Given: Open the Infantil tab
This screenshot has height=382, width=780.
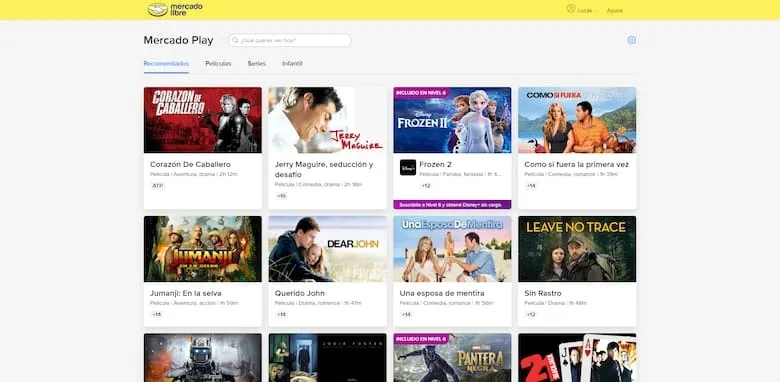Looking at the screenshot, I should 292,64.
